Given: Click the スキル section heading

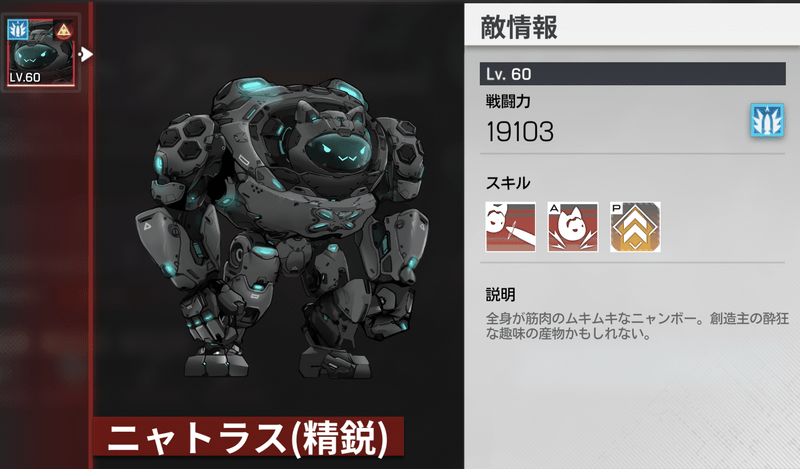Looking at the screenshot, I should click(x=508, y=183).
